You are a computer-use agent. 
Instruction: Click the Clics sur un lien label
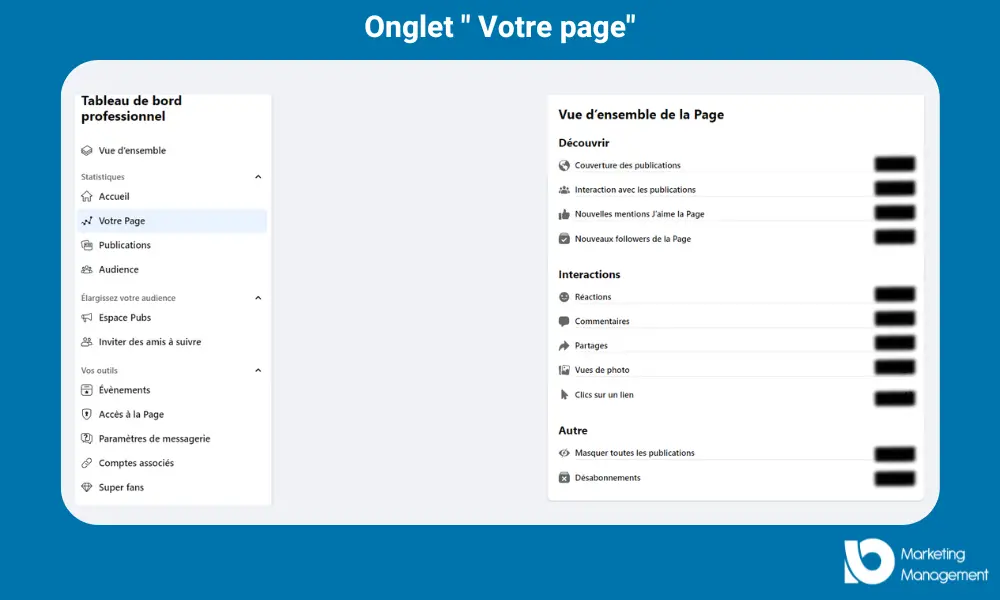[604, 395]
